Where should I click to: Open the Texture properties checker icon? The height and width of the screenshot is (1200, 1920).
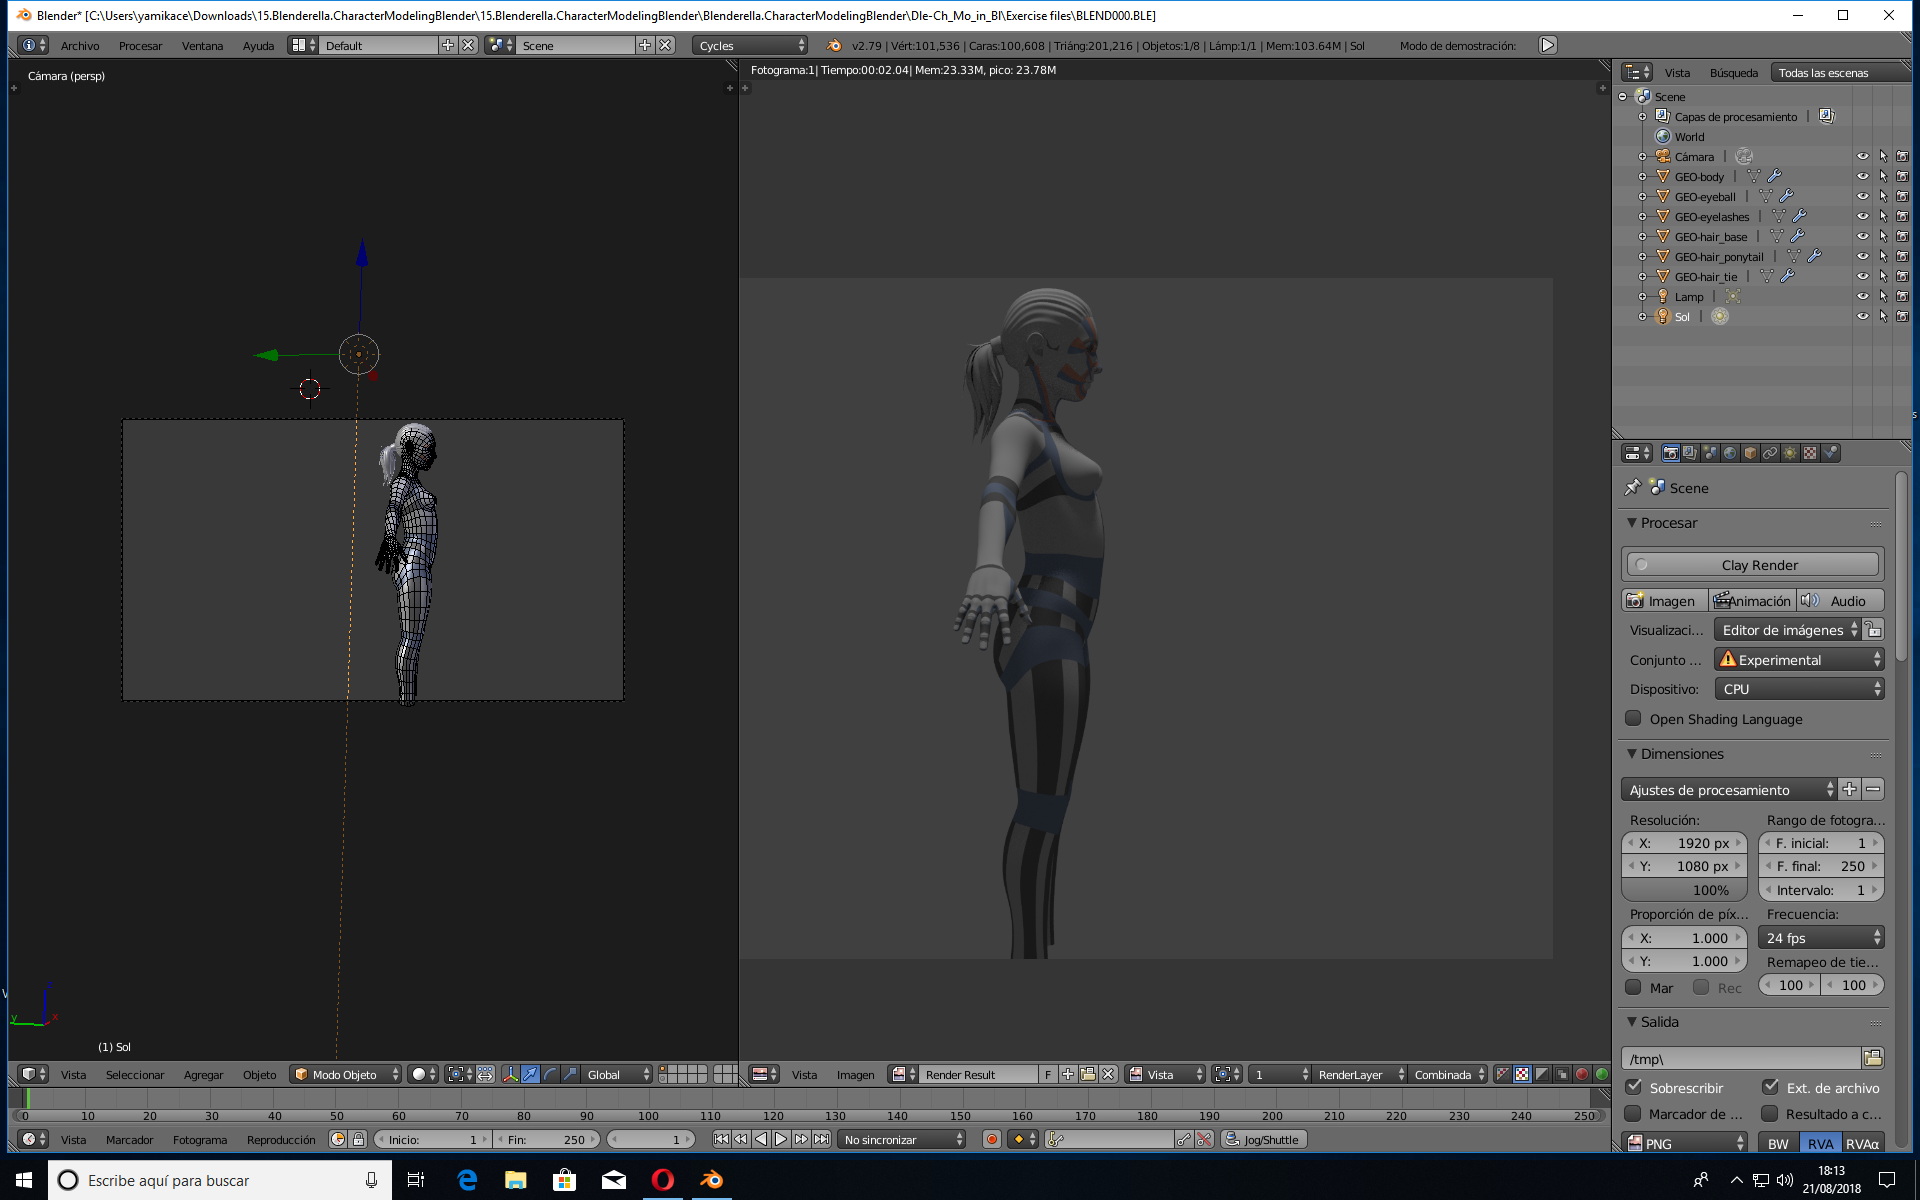[x=1810, y=453]
